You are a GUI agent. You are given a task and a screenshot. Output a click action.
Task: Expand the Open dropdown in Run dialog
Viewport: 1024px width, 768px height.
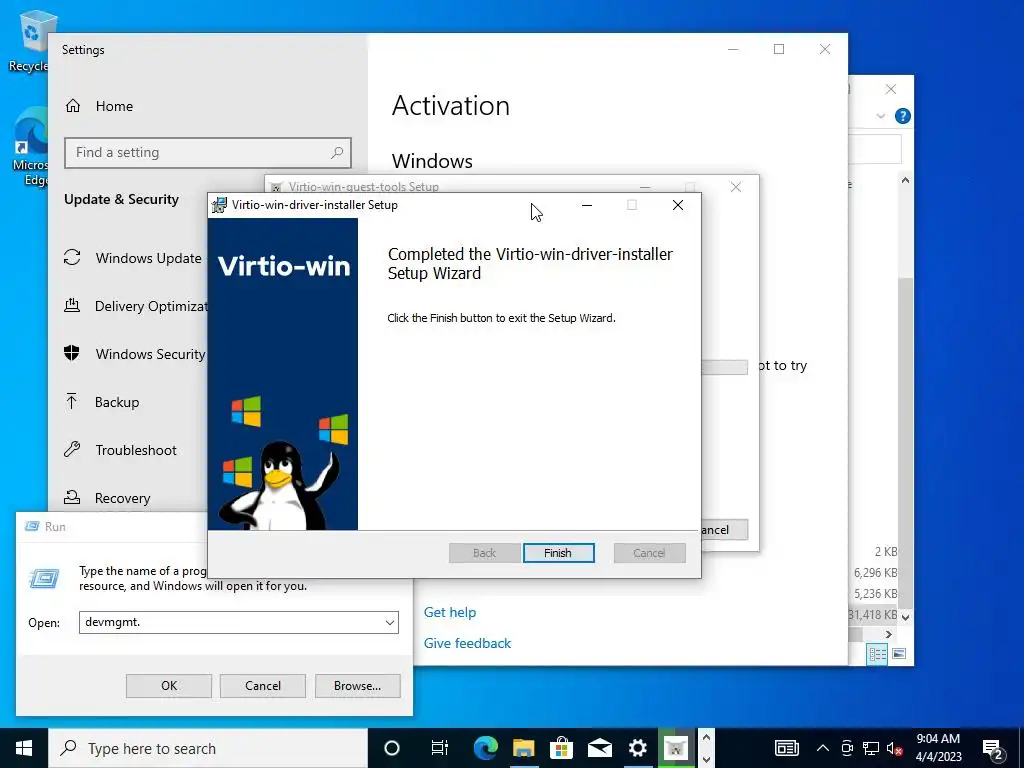390,622
